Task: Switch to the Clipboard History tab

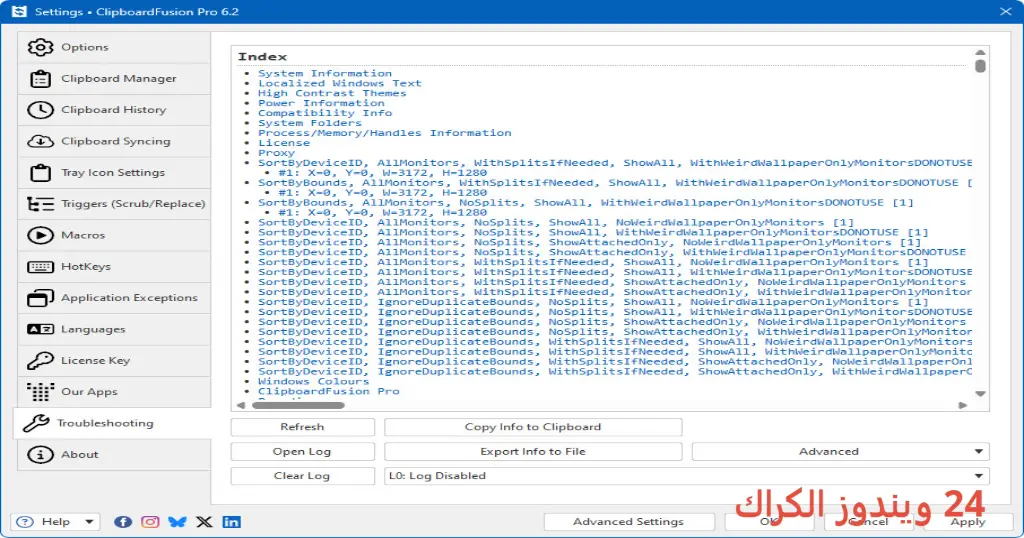Action: coord(114,110)
